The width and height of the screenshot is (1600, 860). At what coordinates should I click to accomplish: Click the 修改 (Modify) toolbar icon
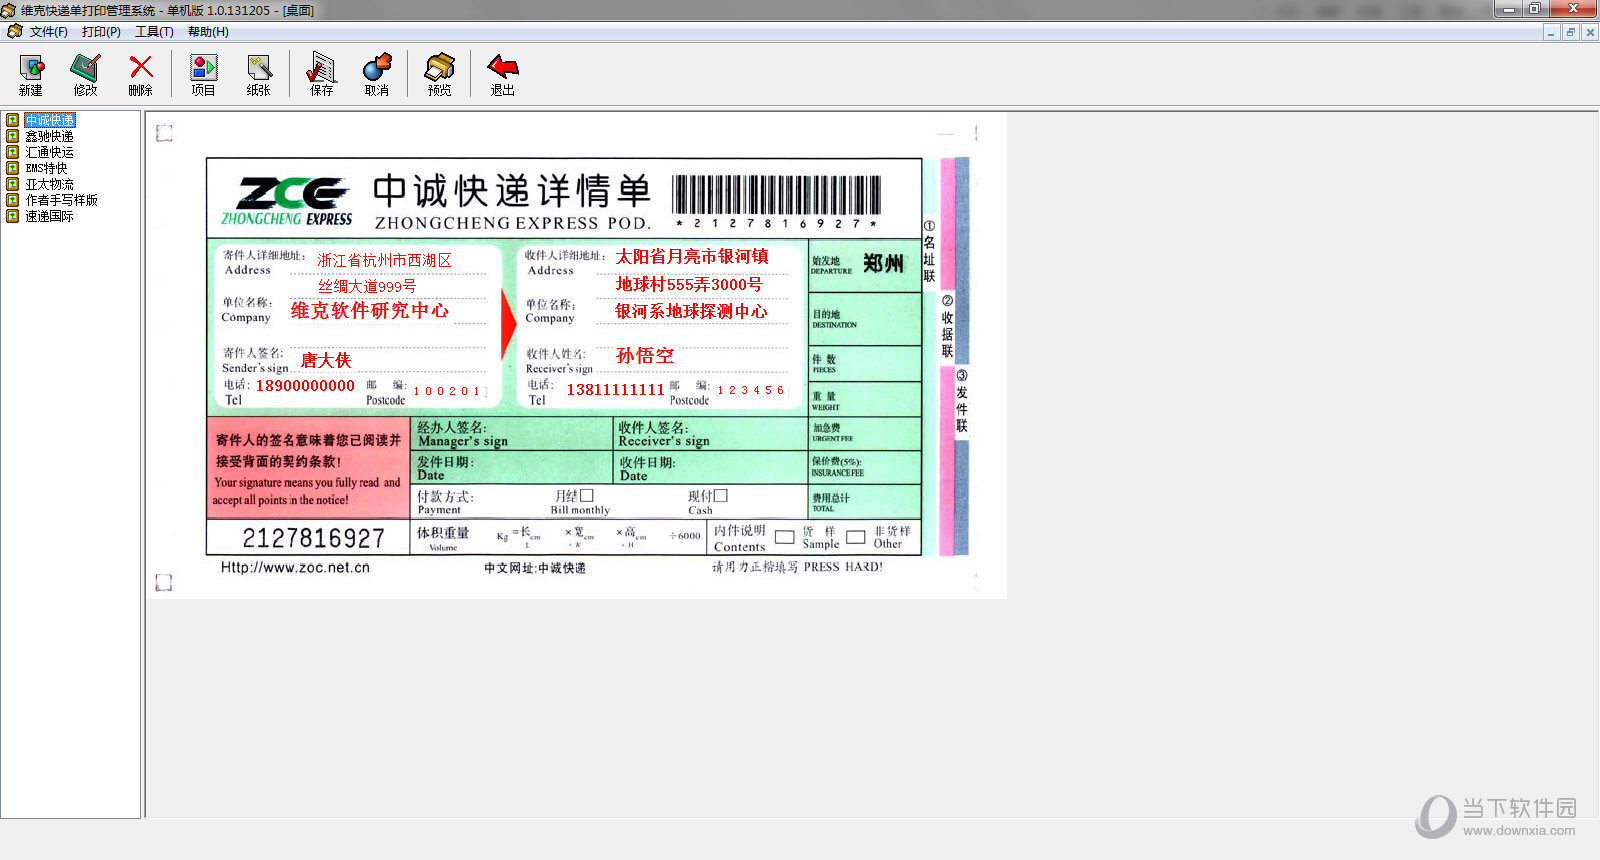86,74
